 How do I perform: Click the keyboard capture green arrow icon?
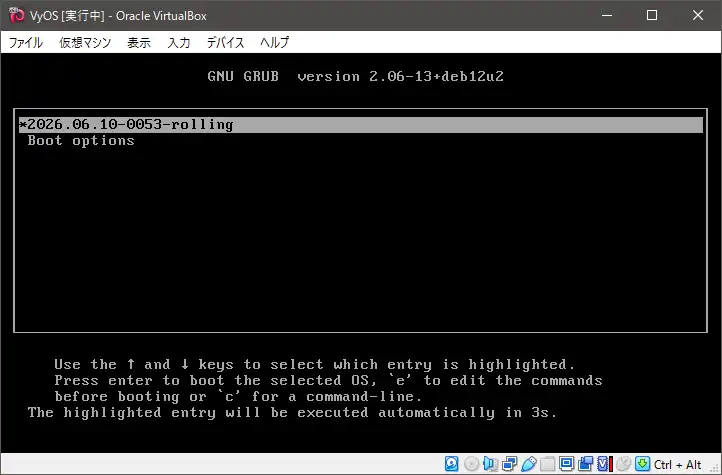click(x=643, y=464)
